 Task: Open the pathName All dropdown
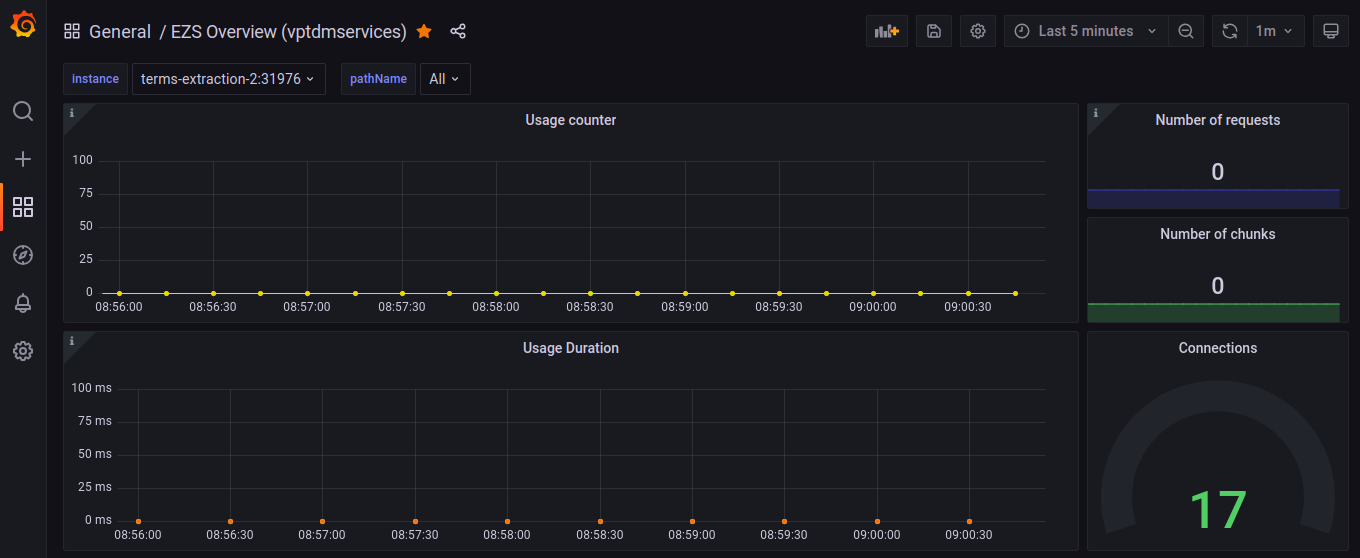pos(444,79)
